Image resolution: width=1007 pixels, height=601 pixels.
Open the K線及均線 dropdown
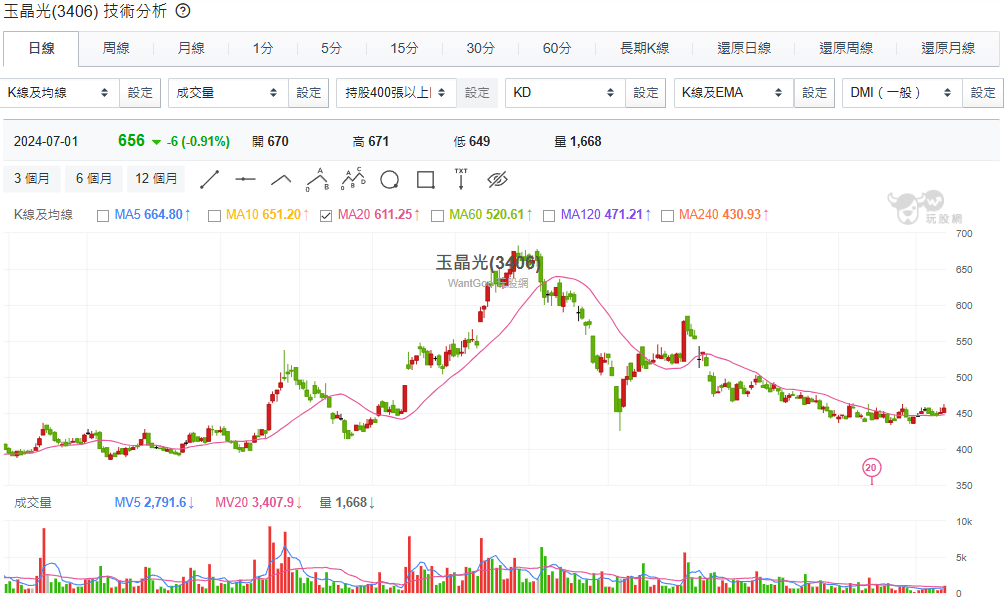pos(59,93)
